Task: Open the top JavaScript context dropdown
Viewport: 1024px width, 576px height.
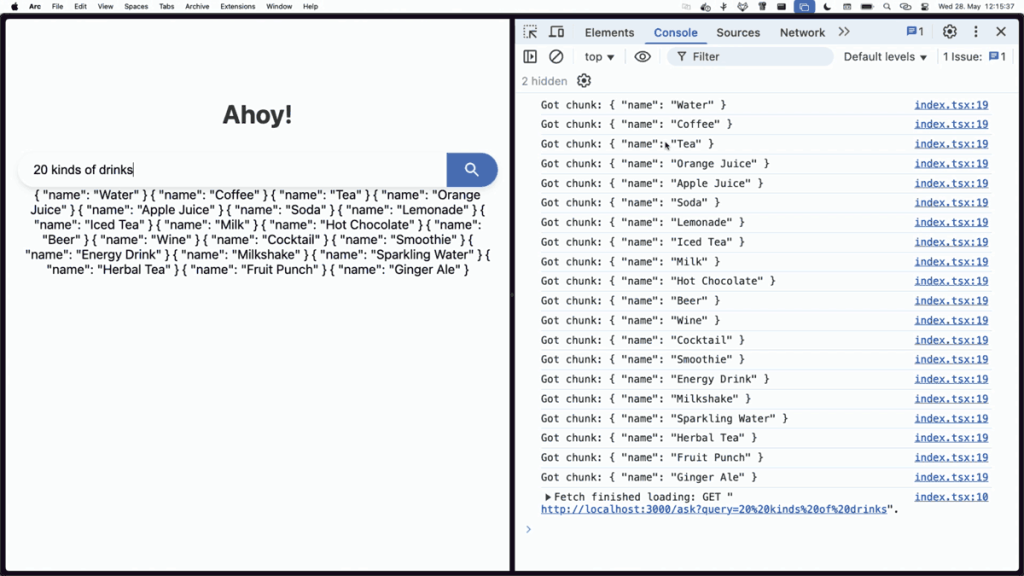Action: (600, 57)
